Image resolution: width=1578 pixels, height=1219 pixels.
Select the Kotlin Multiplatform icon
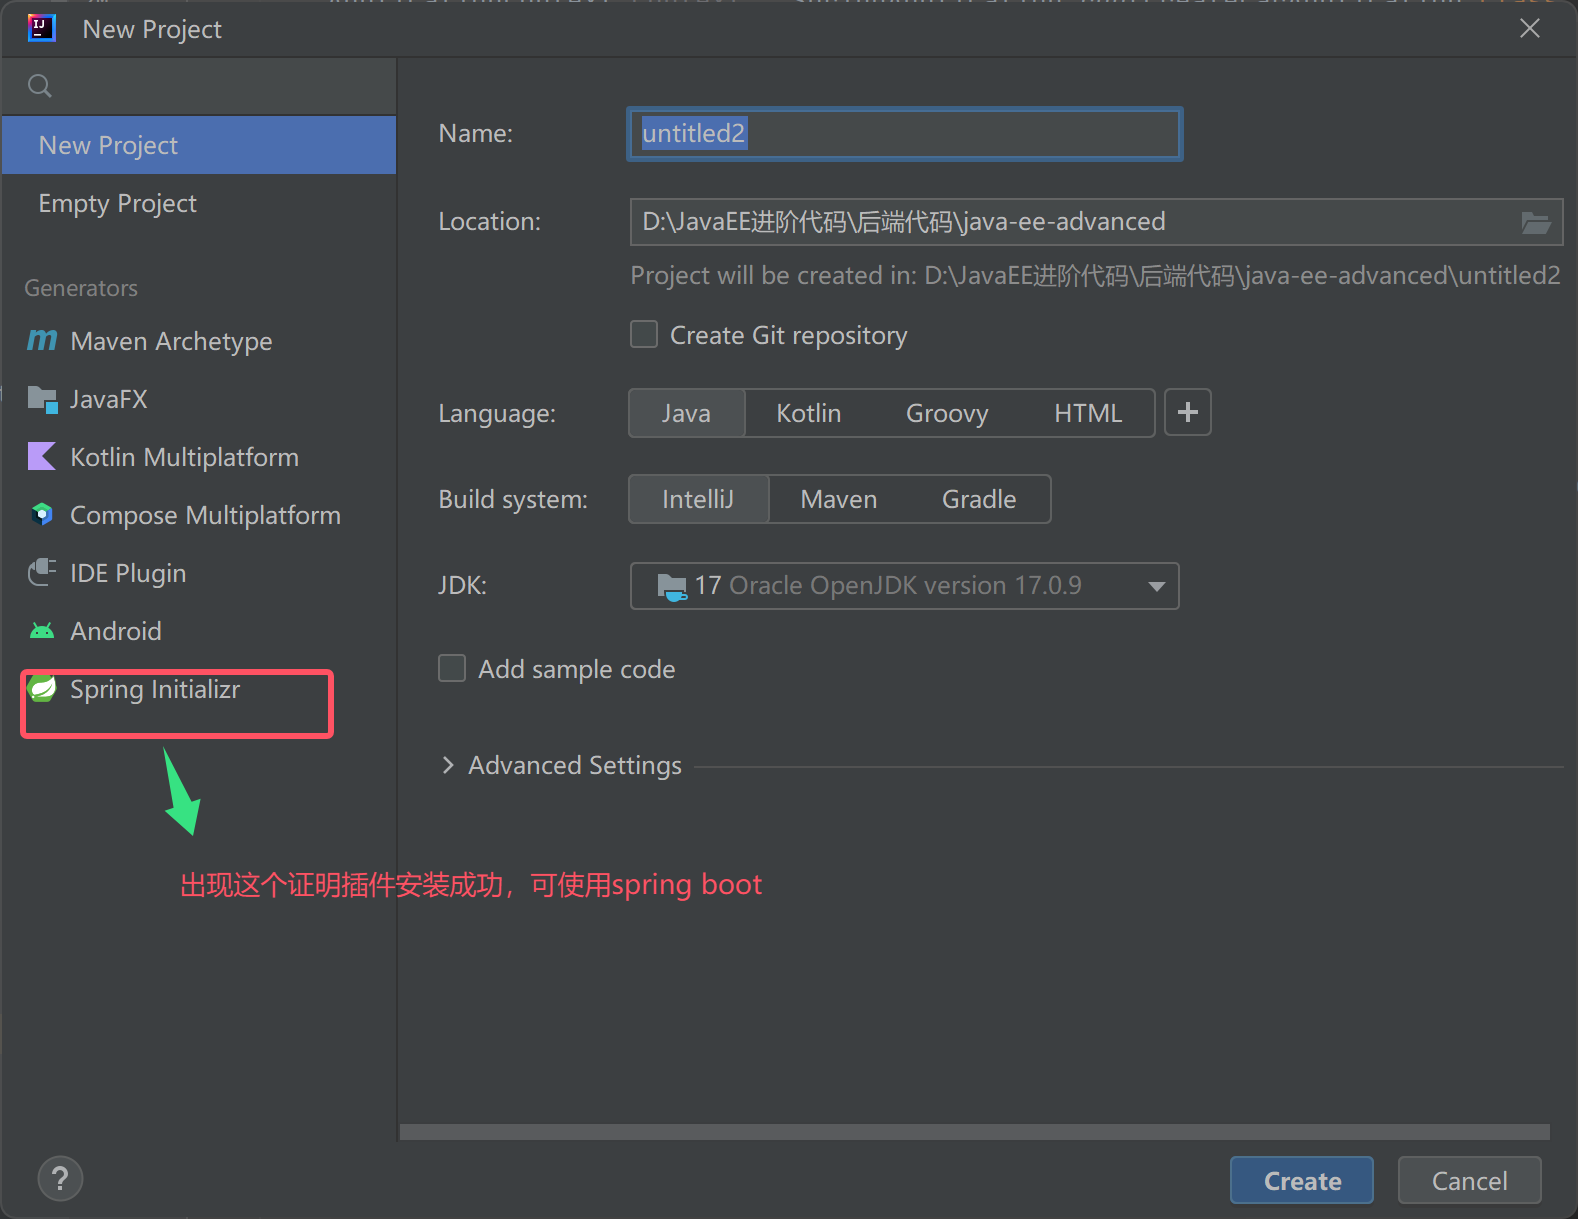pos(42,457)
